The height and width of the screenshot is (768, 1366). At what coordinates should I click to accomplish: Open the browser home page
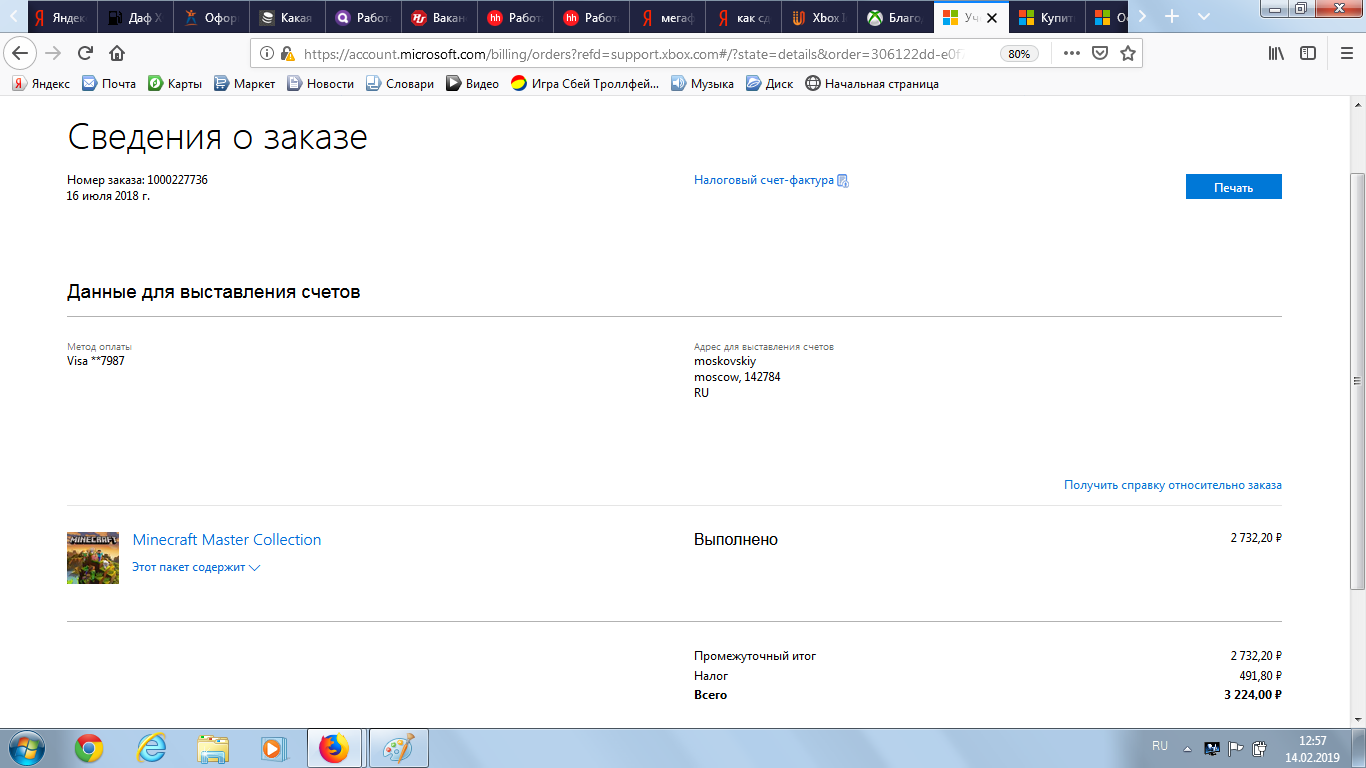pos(117,54)
